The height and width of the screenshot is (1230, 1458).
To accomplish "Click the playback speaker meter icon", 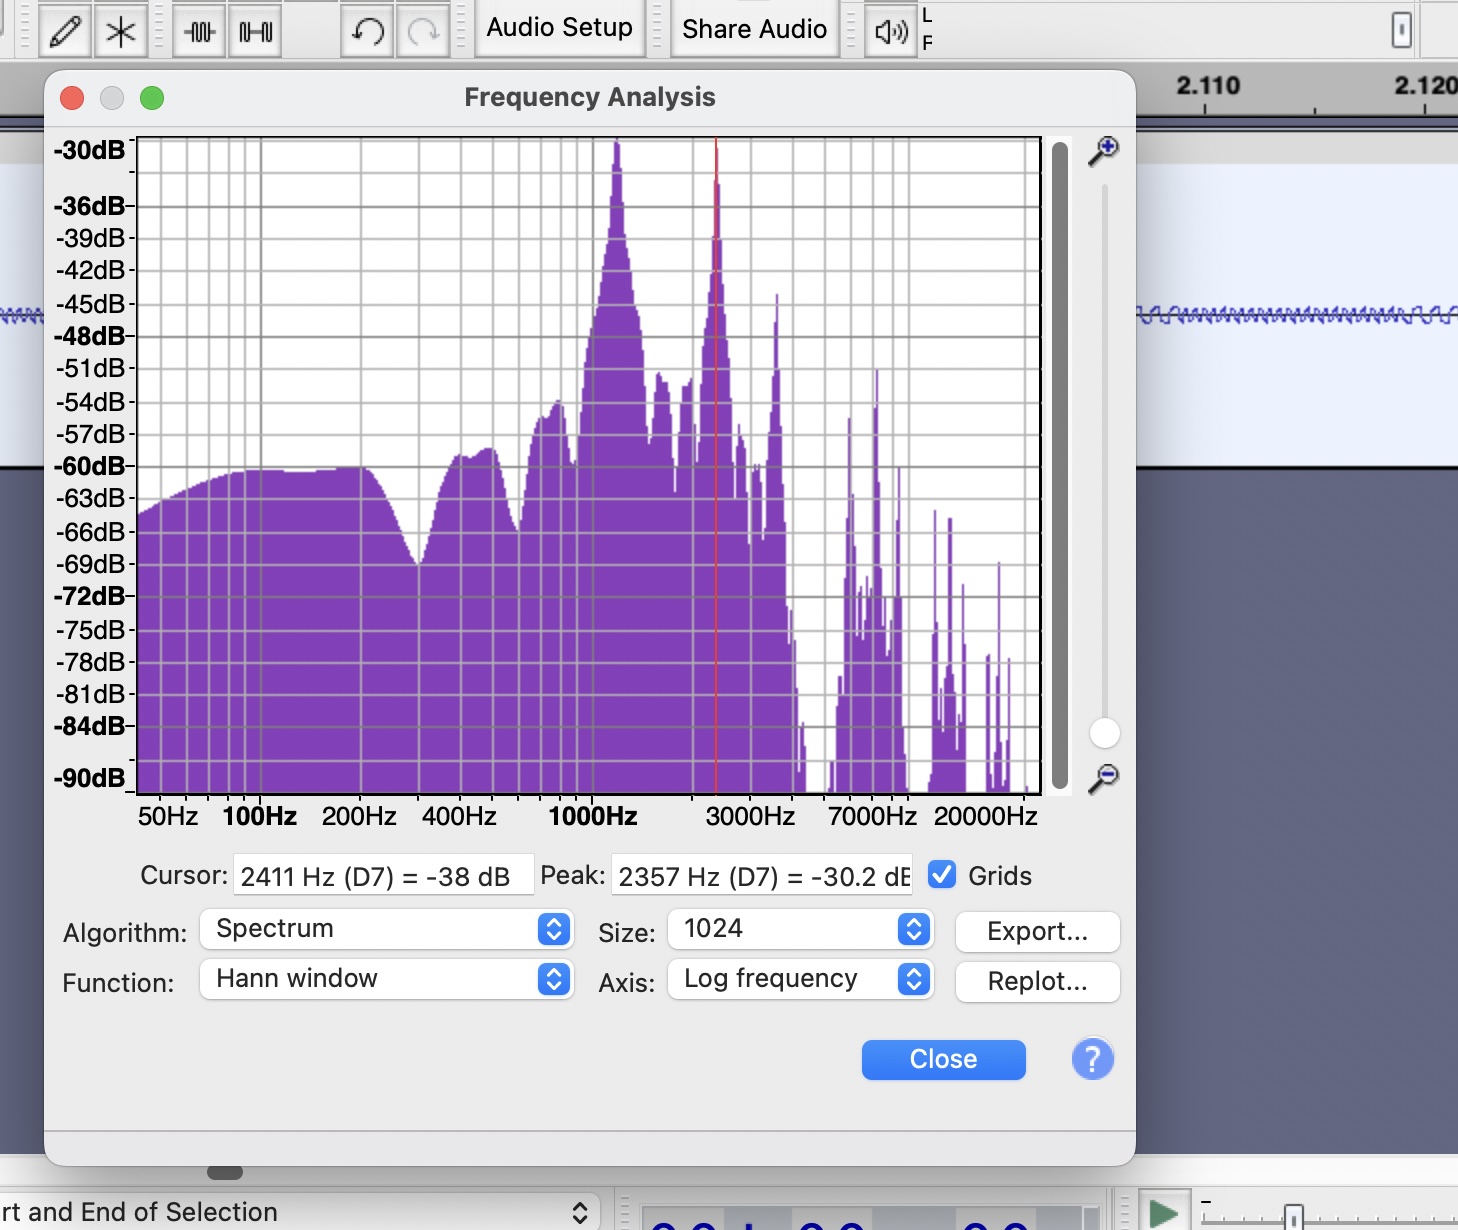I will [891, 30].
